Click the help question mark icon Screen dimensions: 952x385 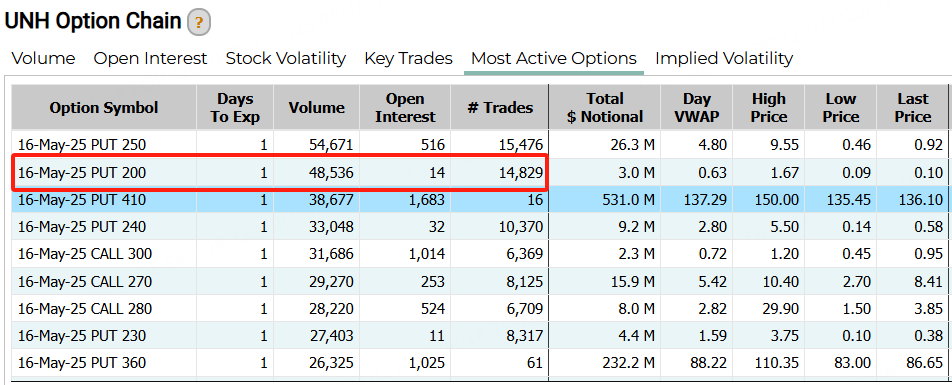199,23
